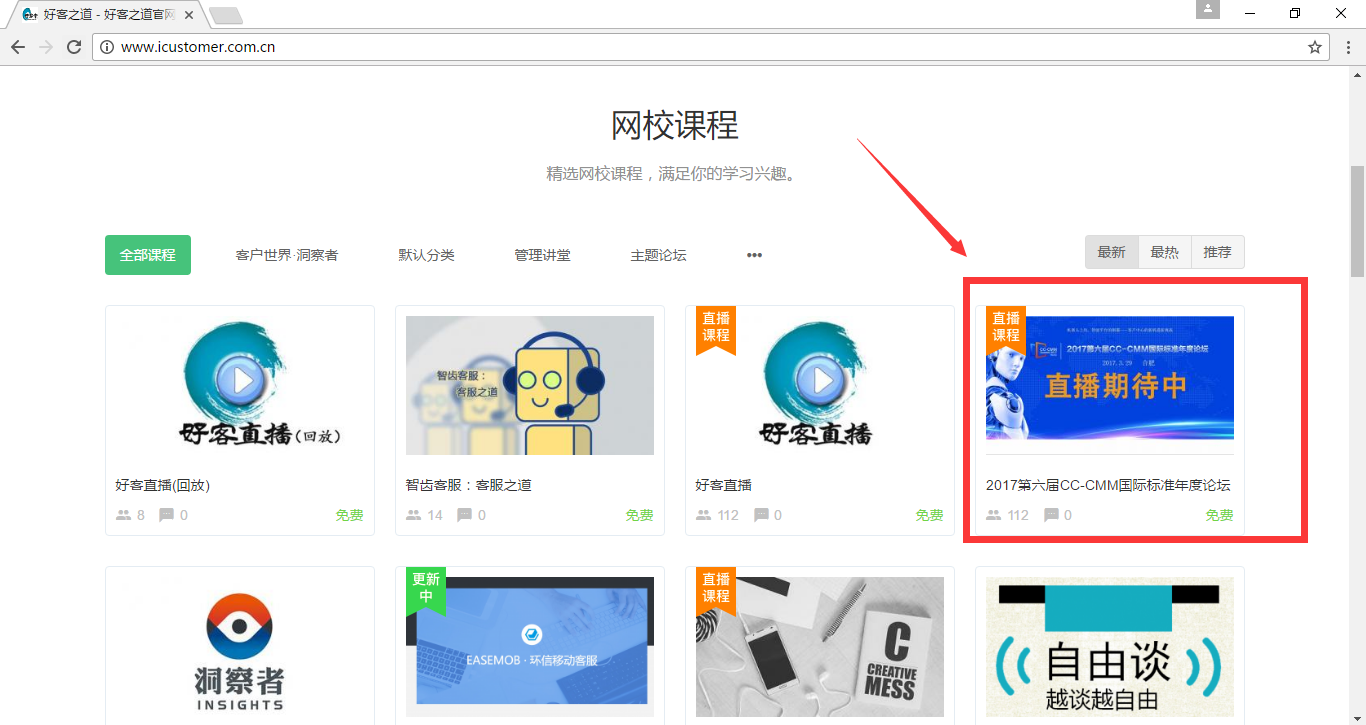This screenshot has height=725, width=1366.
Task: Play the 好客直播(回放) video thumbnail
Action: [240, 379]
